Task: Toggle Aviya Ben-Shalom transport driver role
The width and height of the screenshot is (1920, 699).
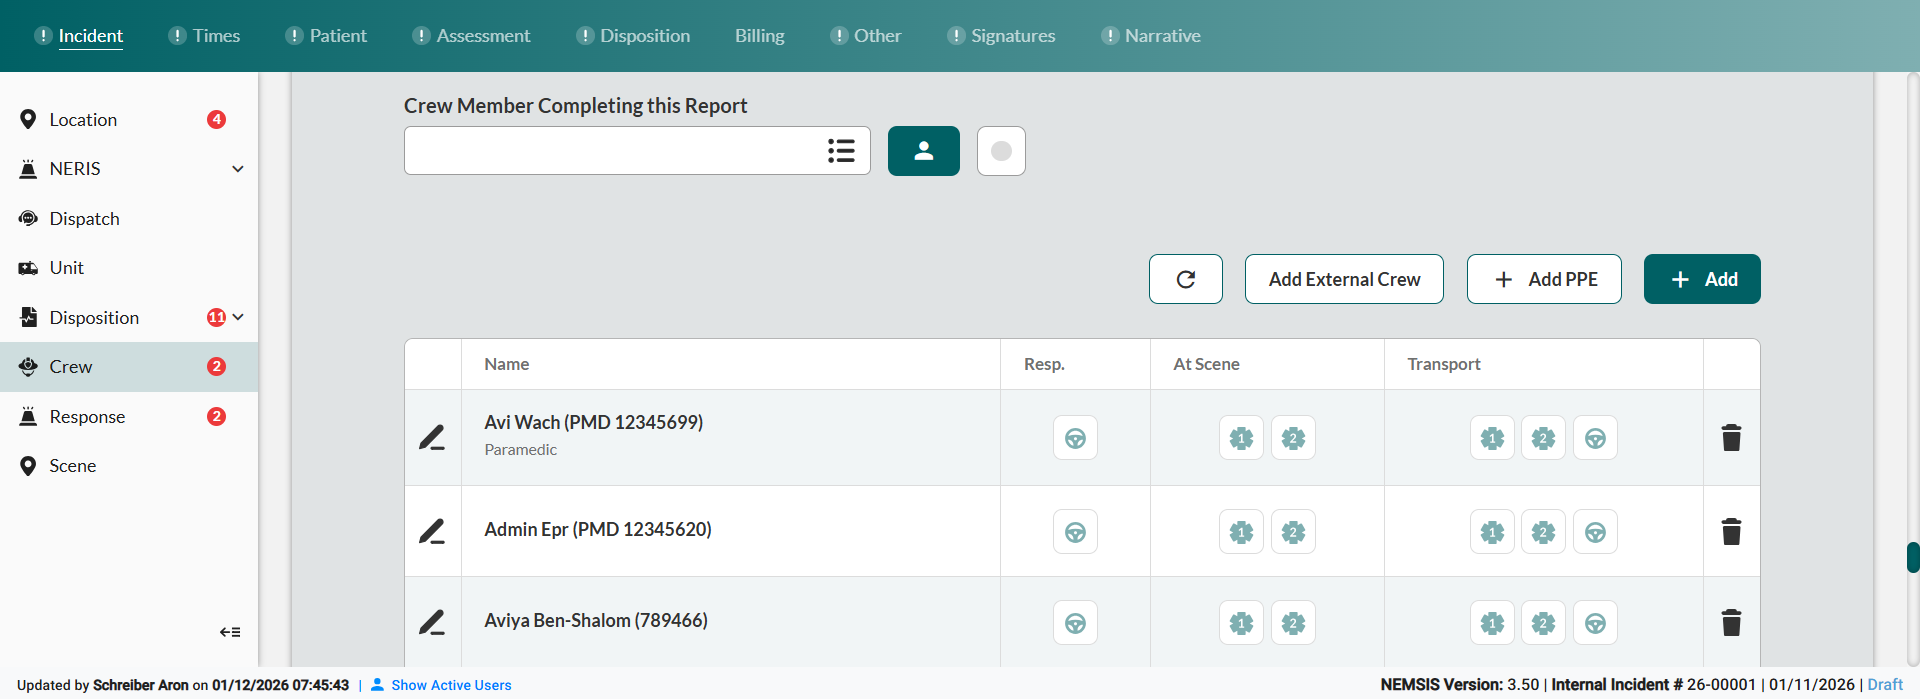Action: pyautogui.click(x=1595, y=623)
